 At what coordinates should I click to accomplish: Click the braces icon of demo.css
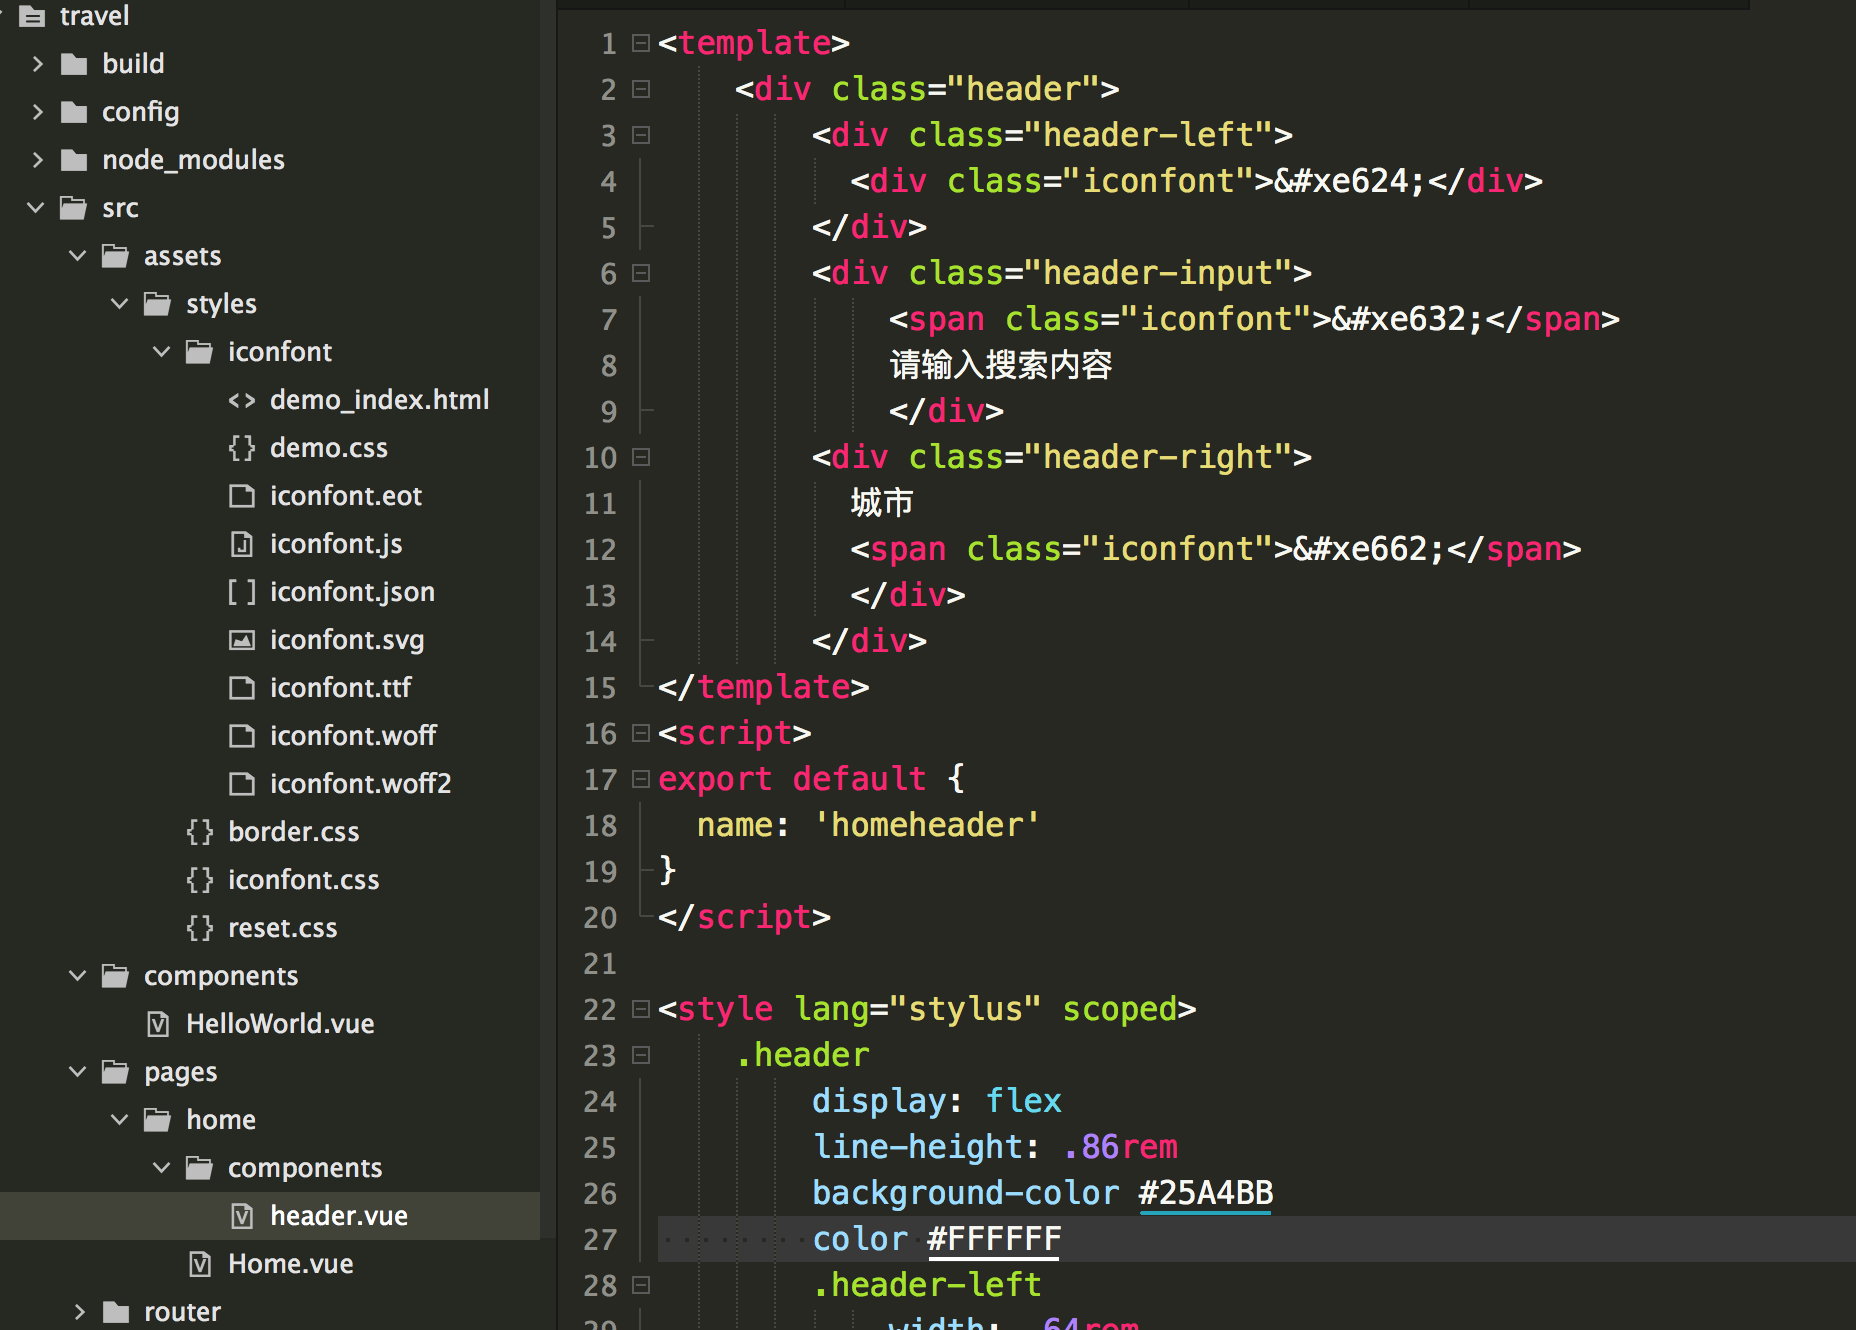(242, 448)
